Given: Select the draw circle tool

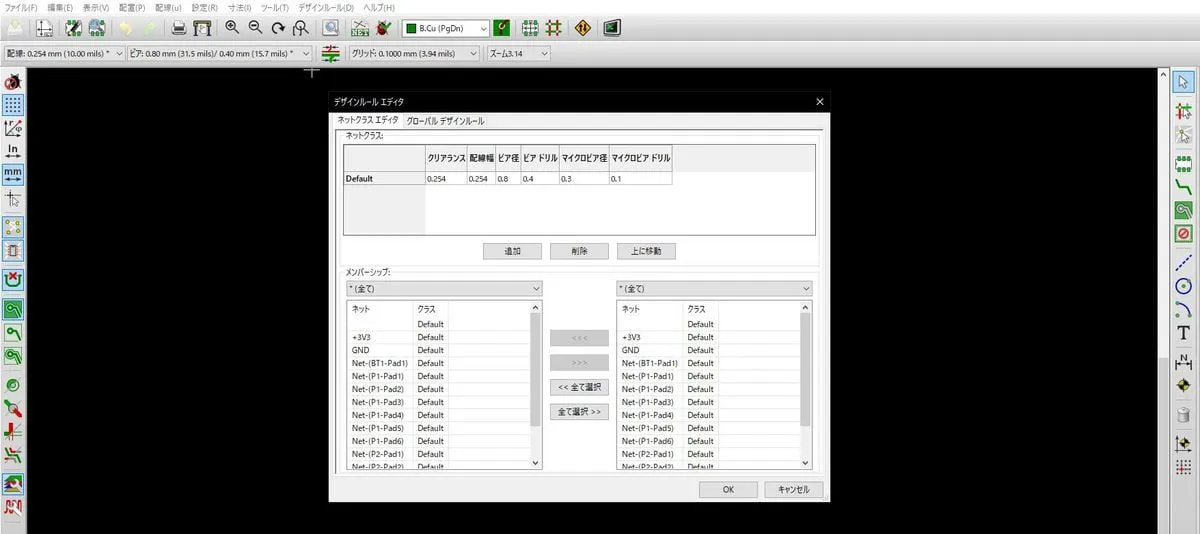Looking at the screenshot, I should pyautogui.click(x=1183, y=285).
